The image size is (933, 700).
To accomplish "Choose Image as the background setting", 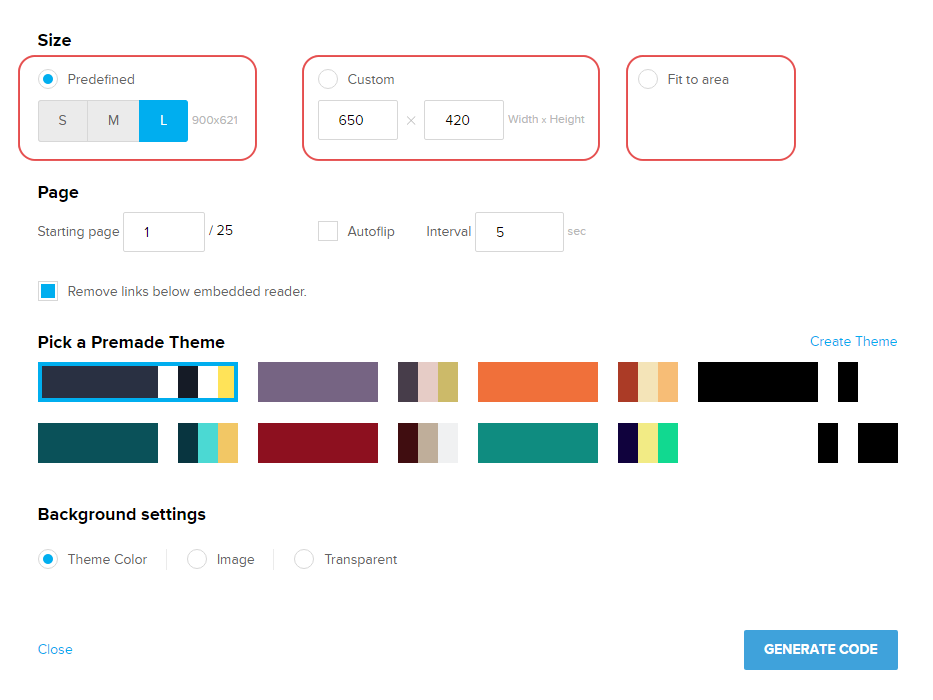I will pyautogui.click(x=198, y=559).
